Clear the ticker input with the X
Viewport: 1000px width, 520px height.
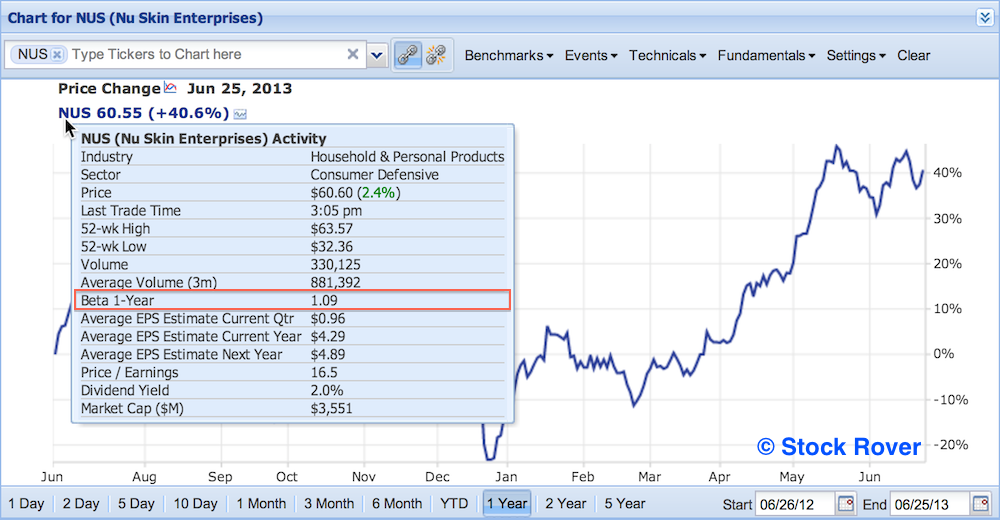point(353,54)
